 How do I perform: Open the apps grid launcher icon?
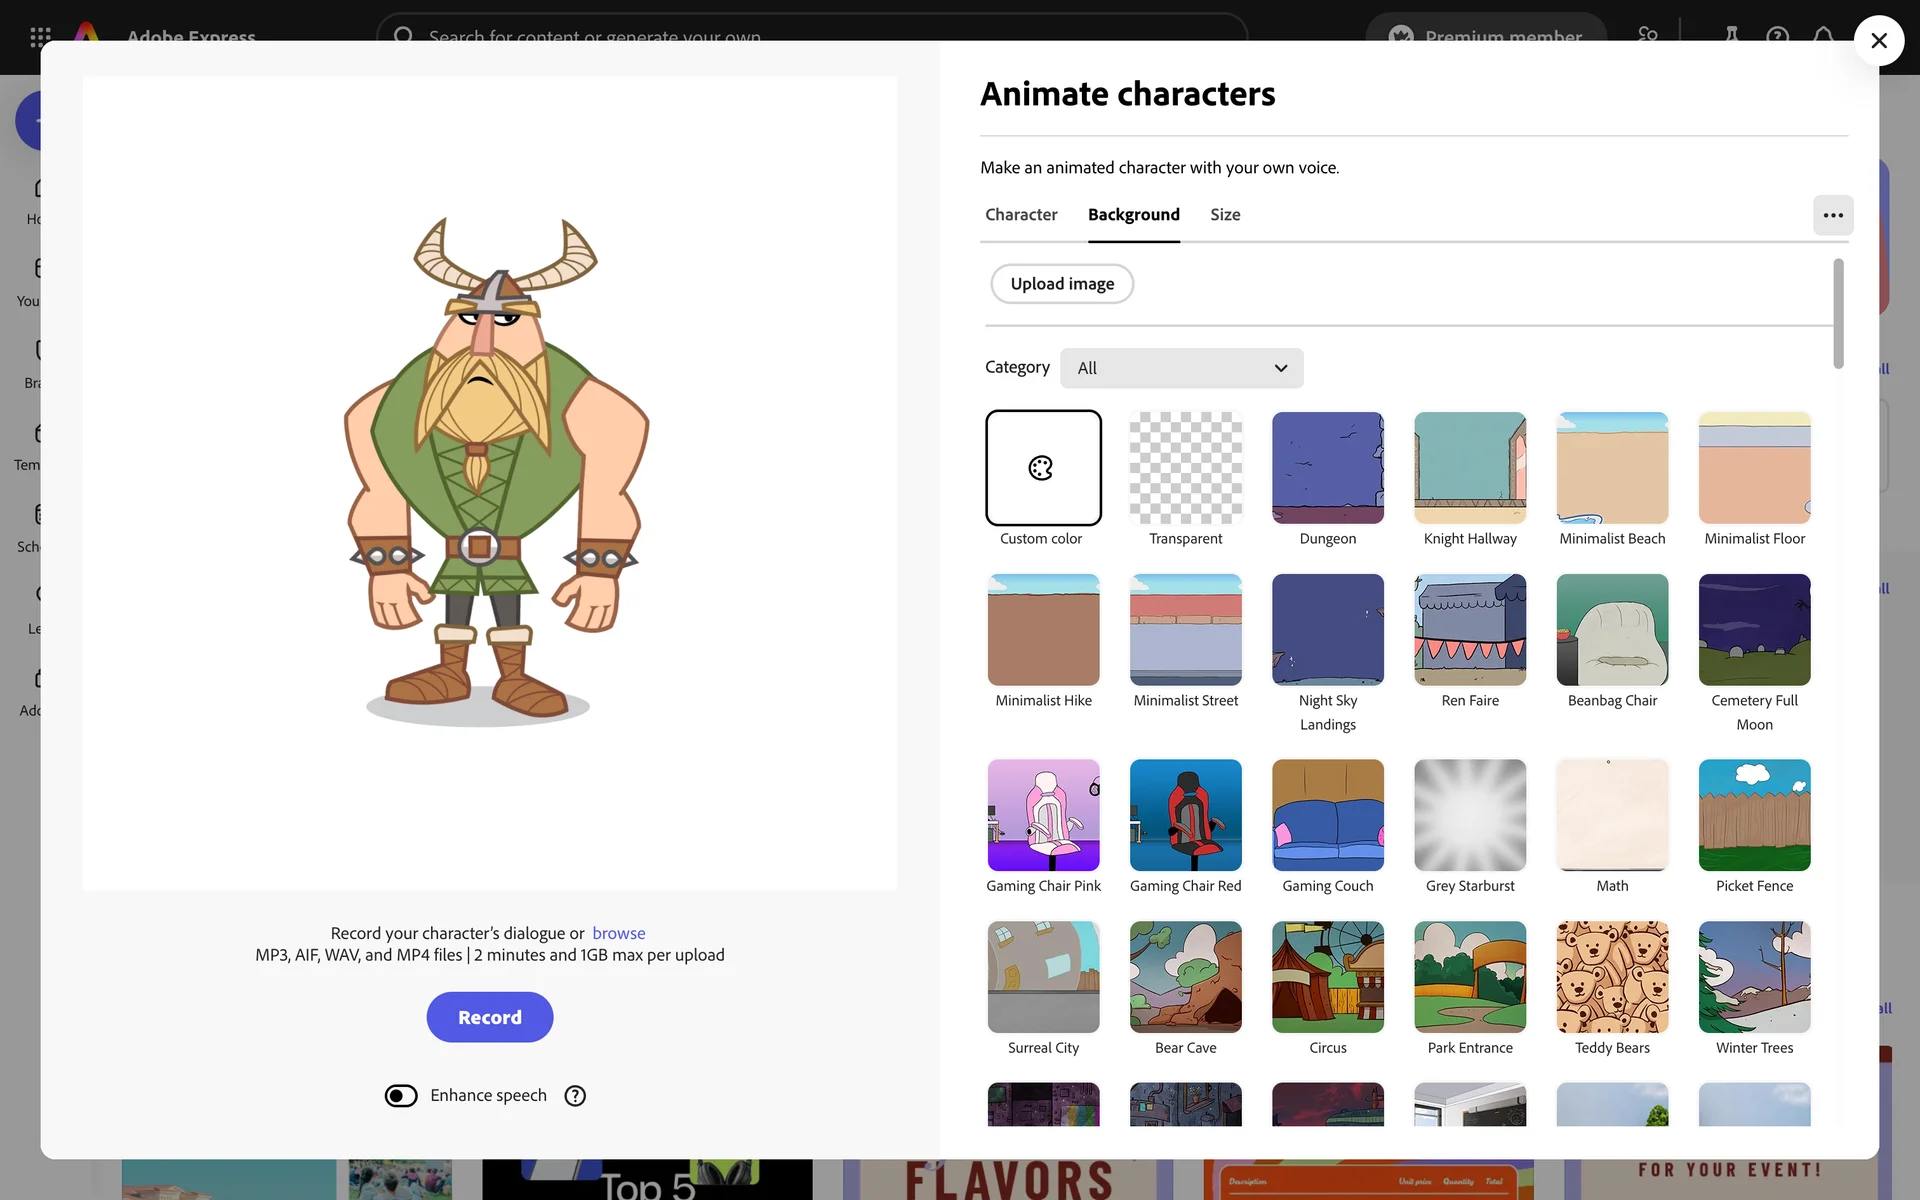[x=41, y=36]
